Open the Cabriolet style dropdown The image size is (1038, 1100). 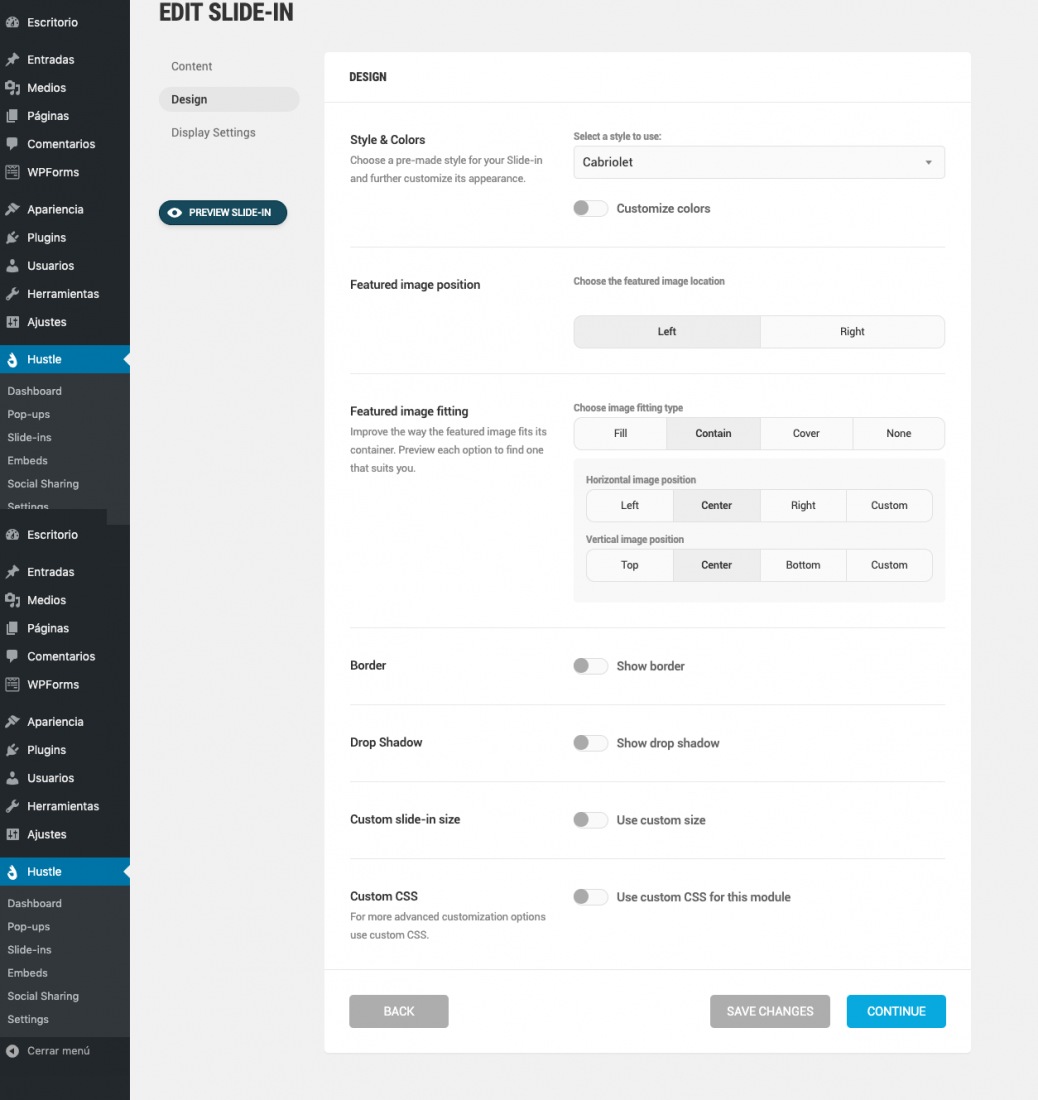pyautogui.click(x=759, y=162)
